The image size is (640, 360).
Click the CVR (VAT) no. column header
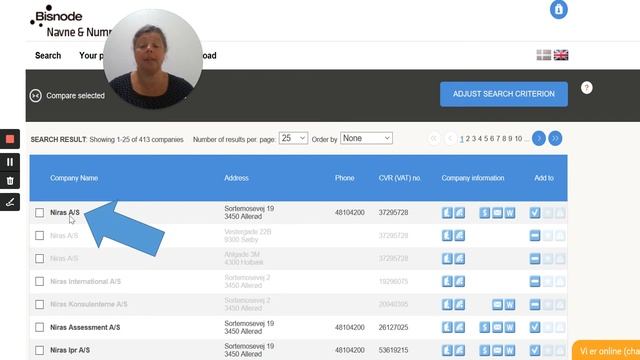pyautogui.click(x=400, y=178)
